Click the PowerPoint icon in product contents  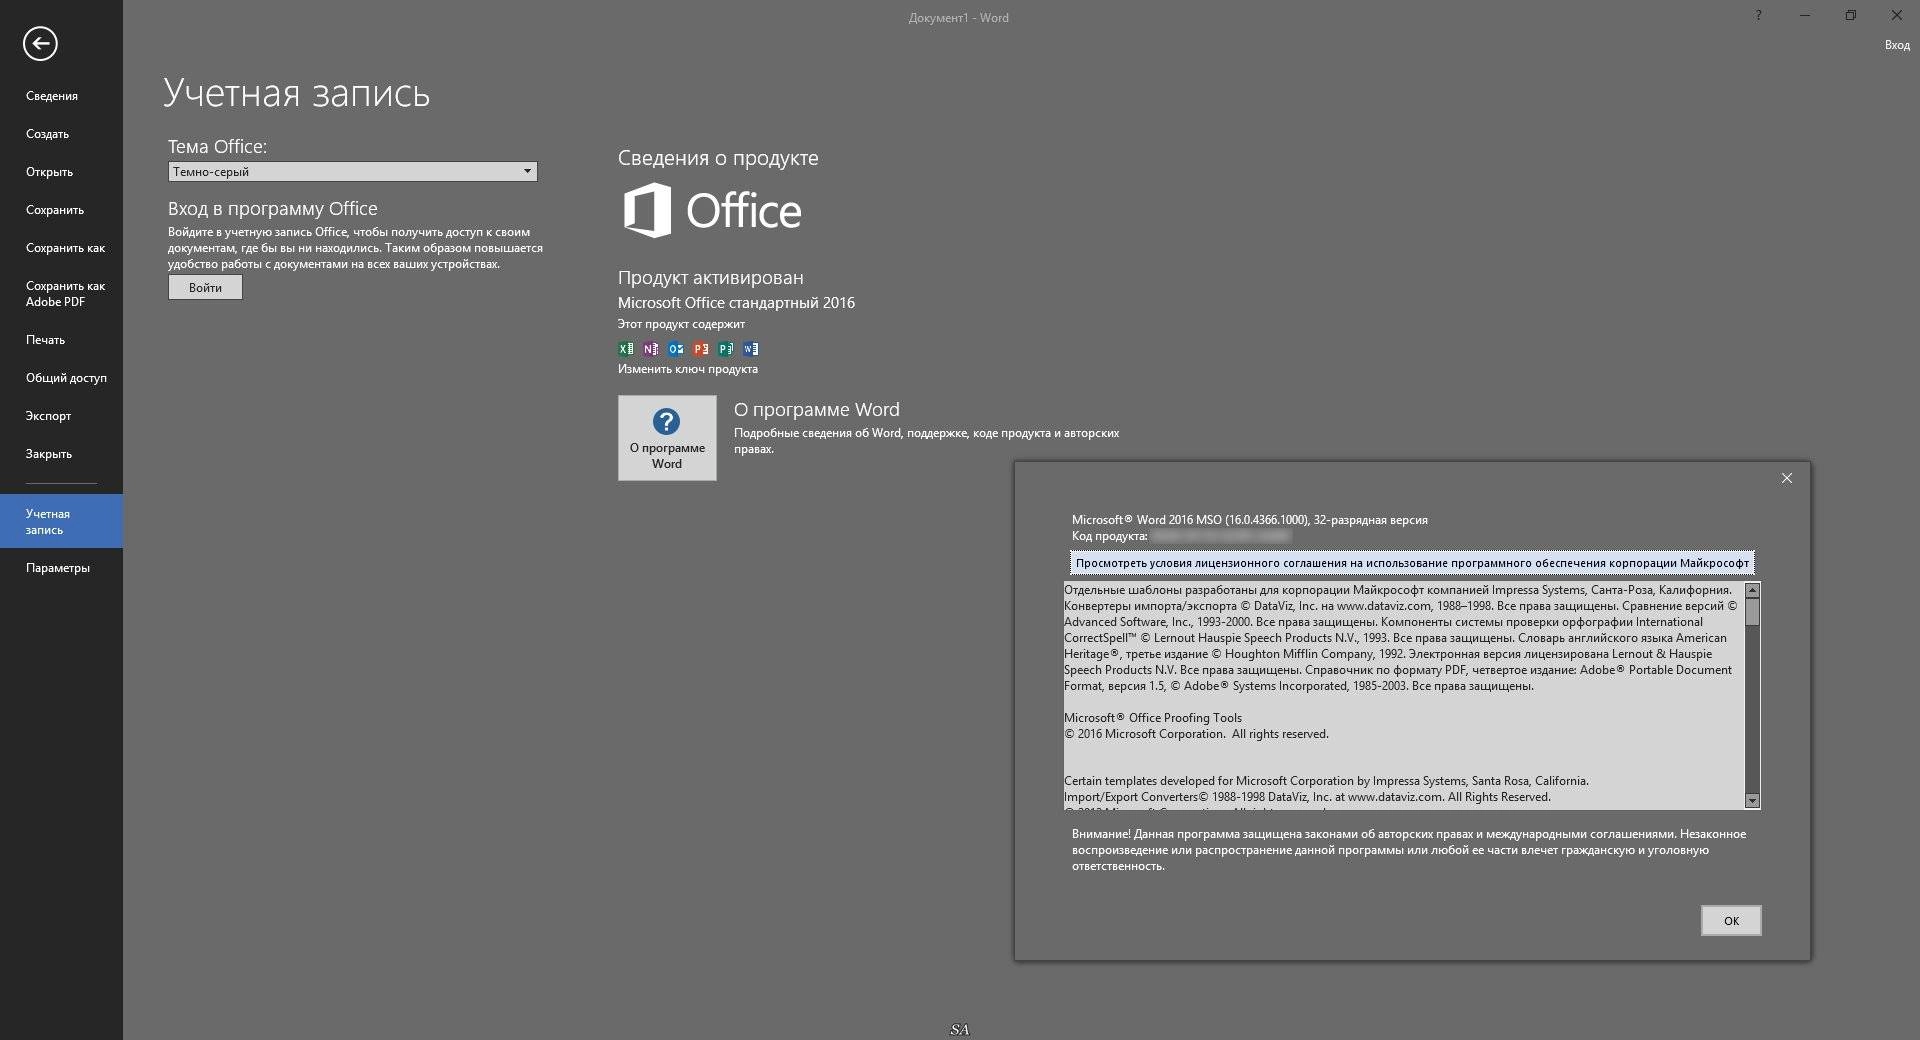[x=701, y=349]
